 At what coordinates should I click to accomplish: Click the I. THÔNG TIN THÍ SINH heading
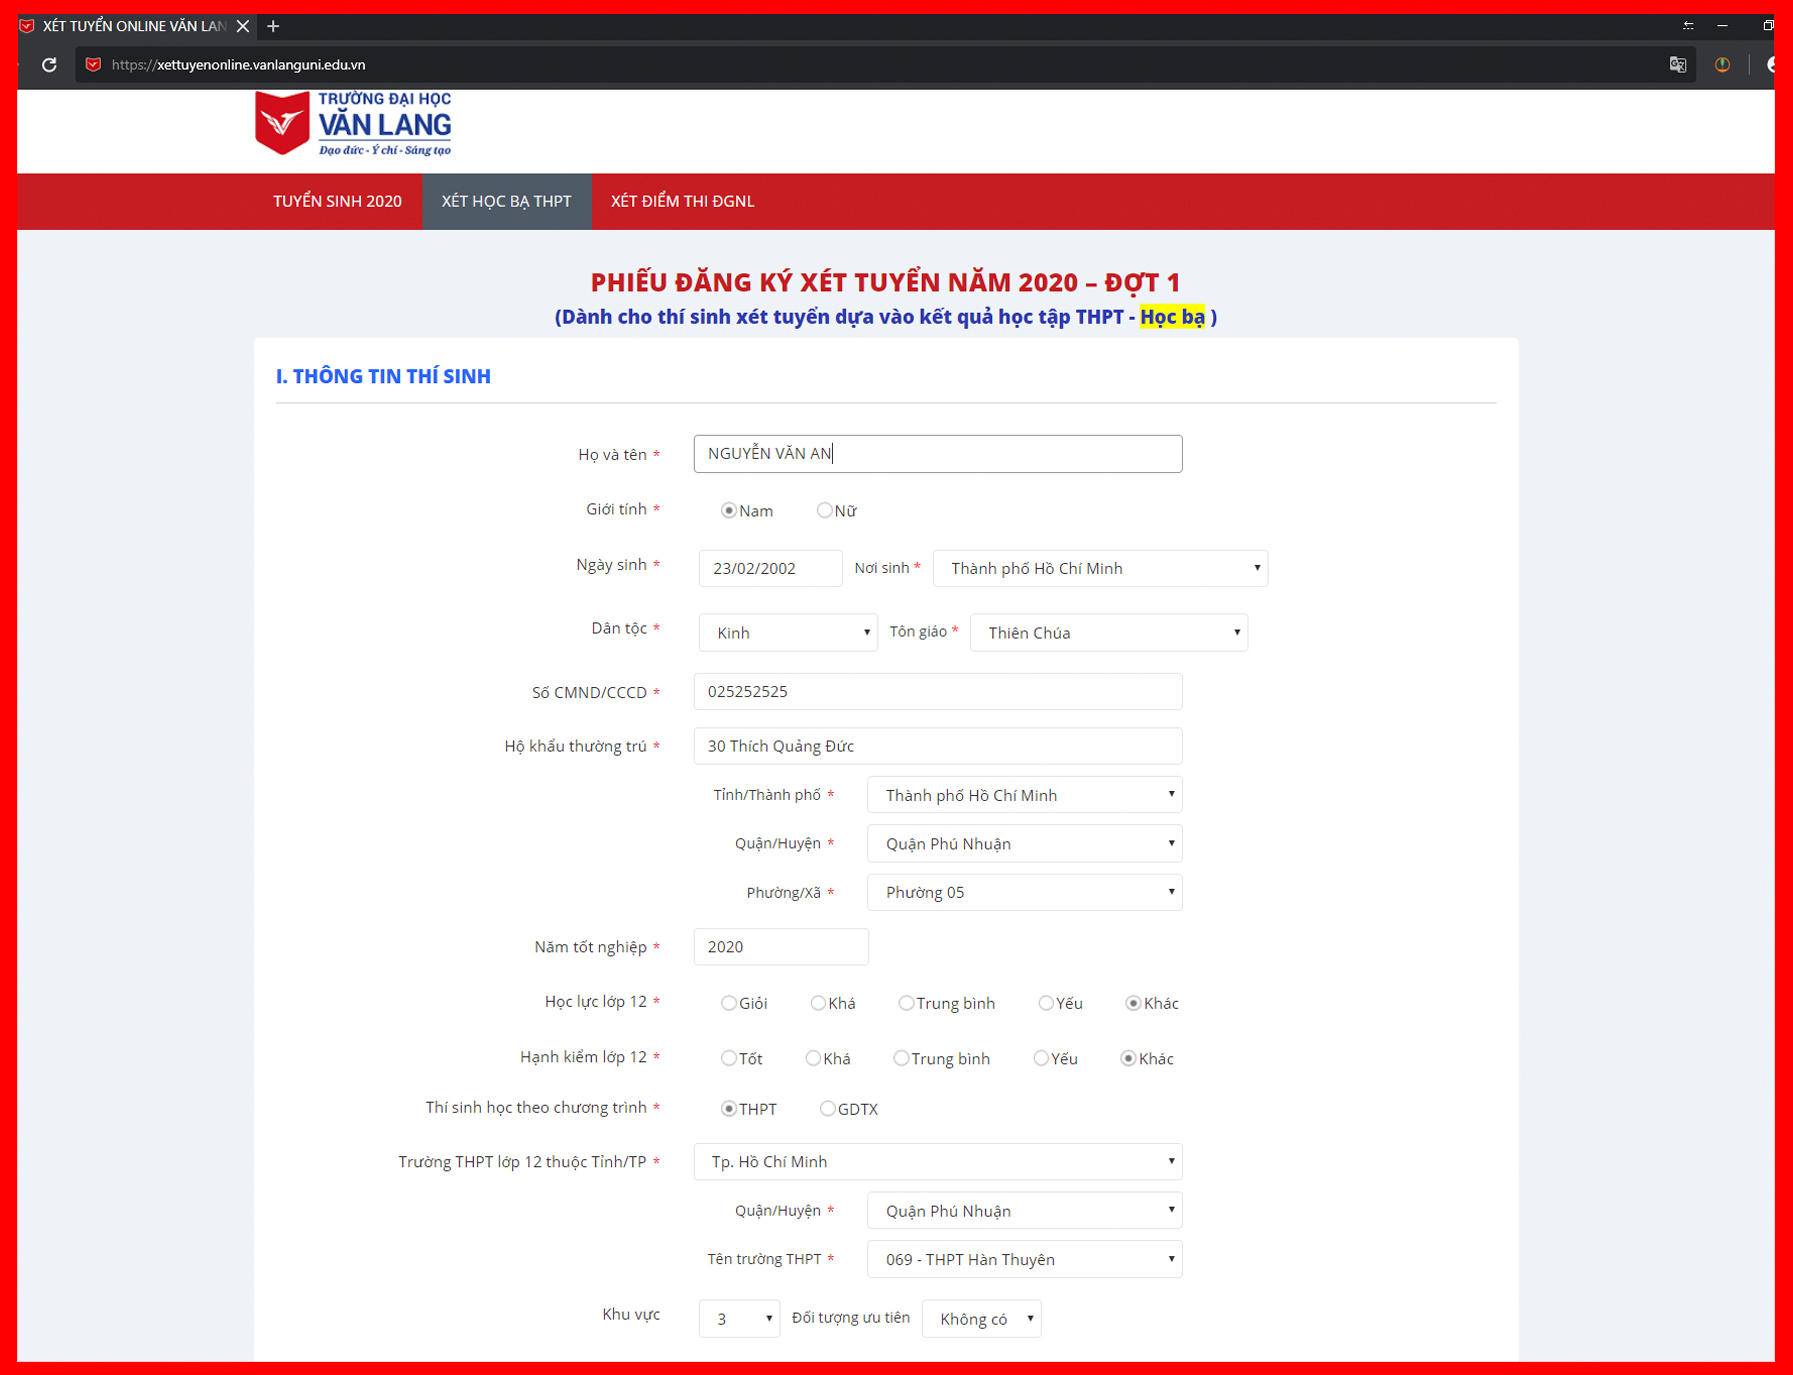pos(383,377)
